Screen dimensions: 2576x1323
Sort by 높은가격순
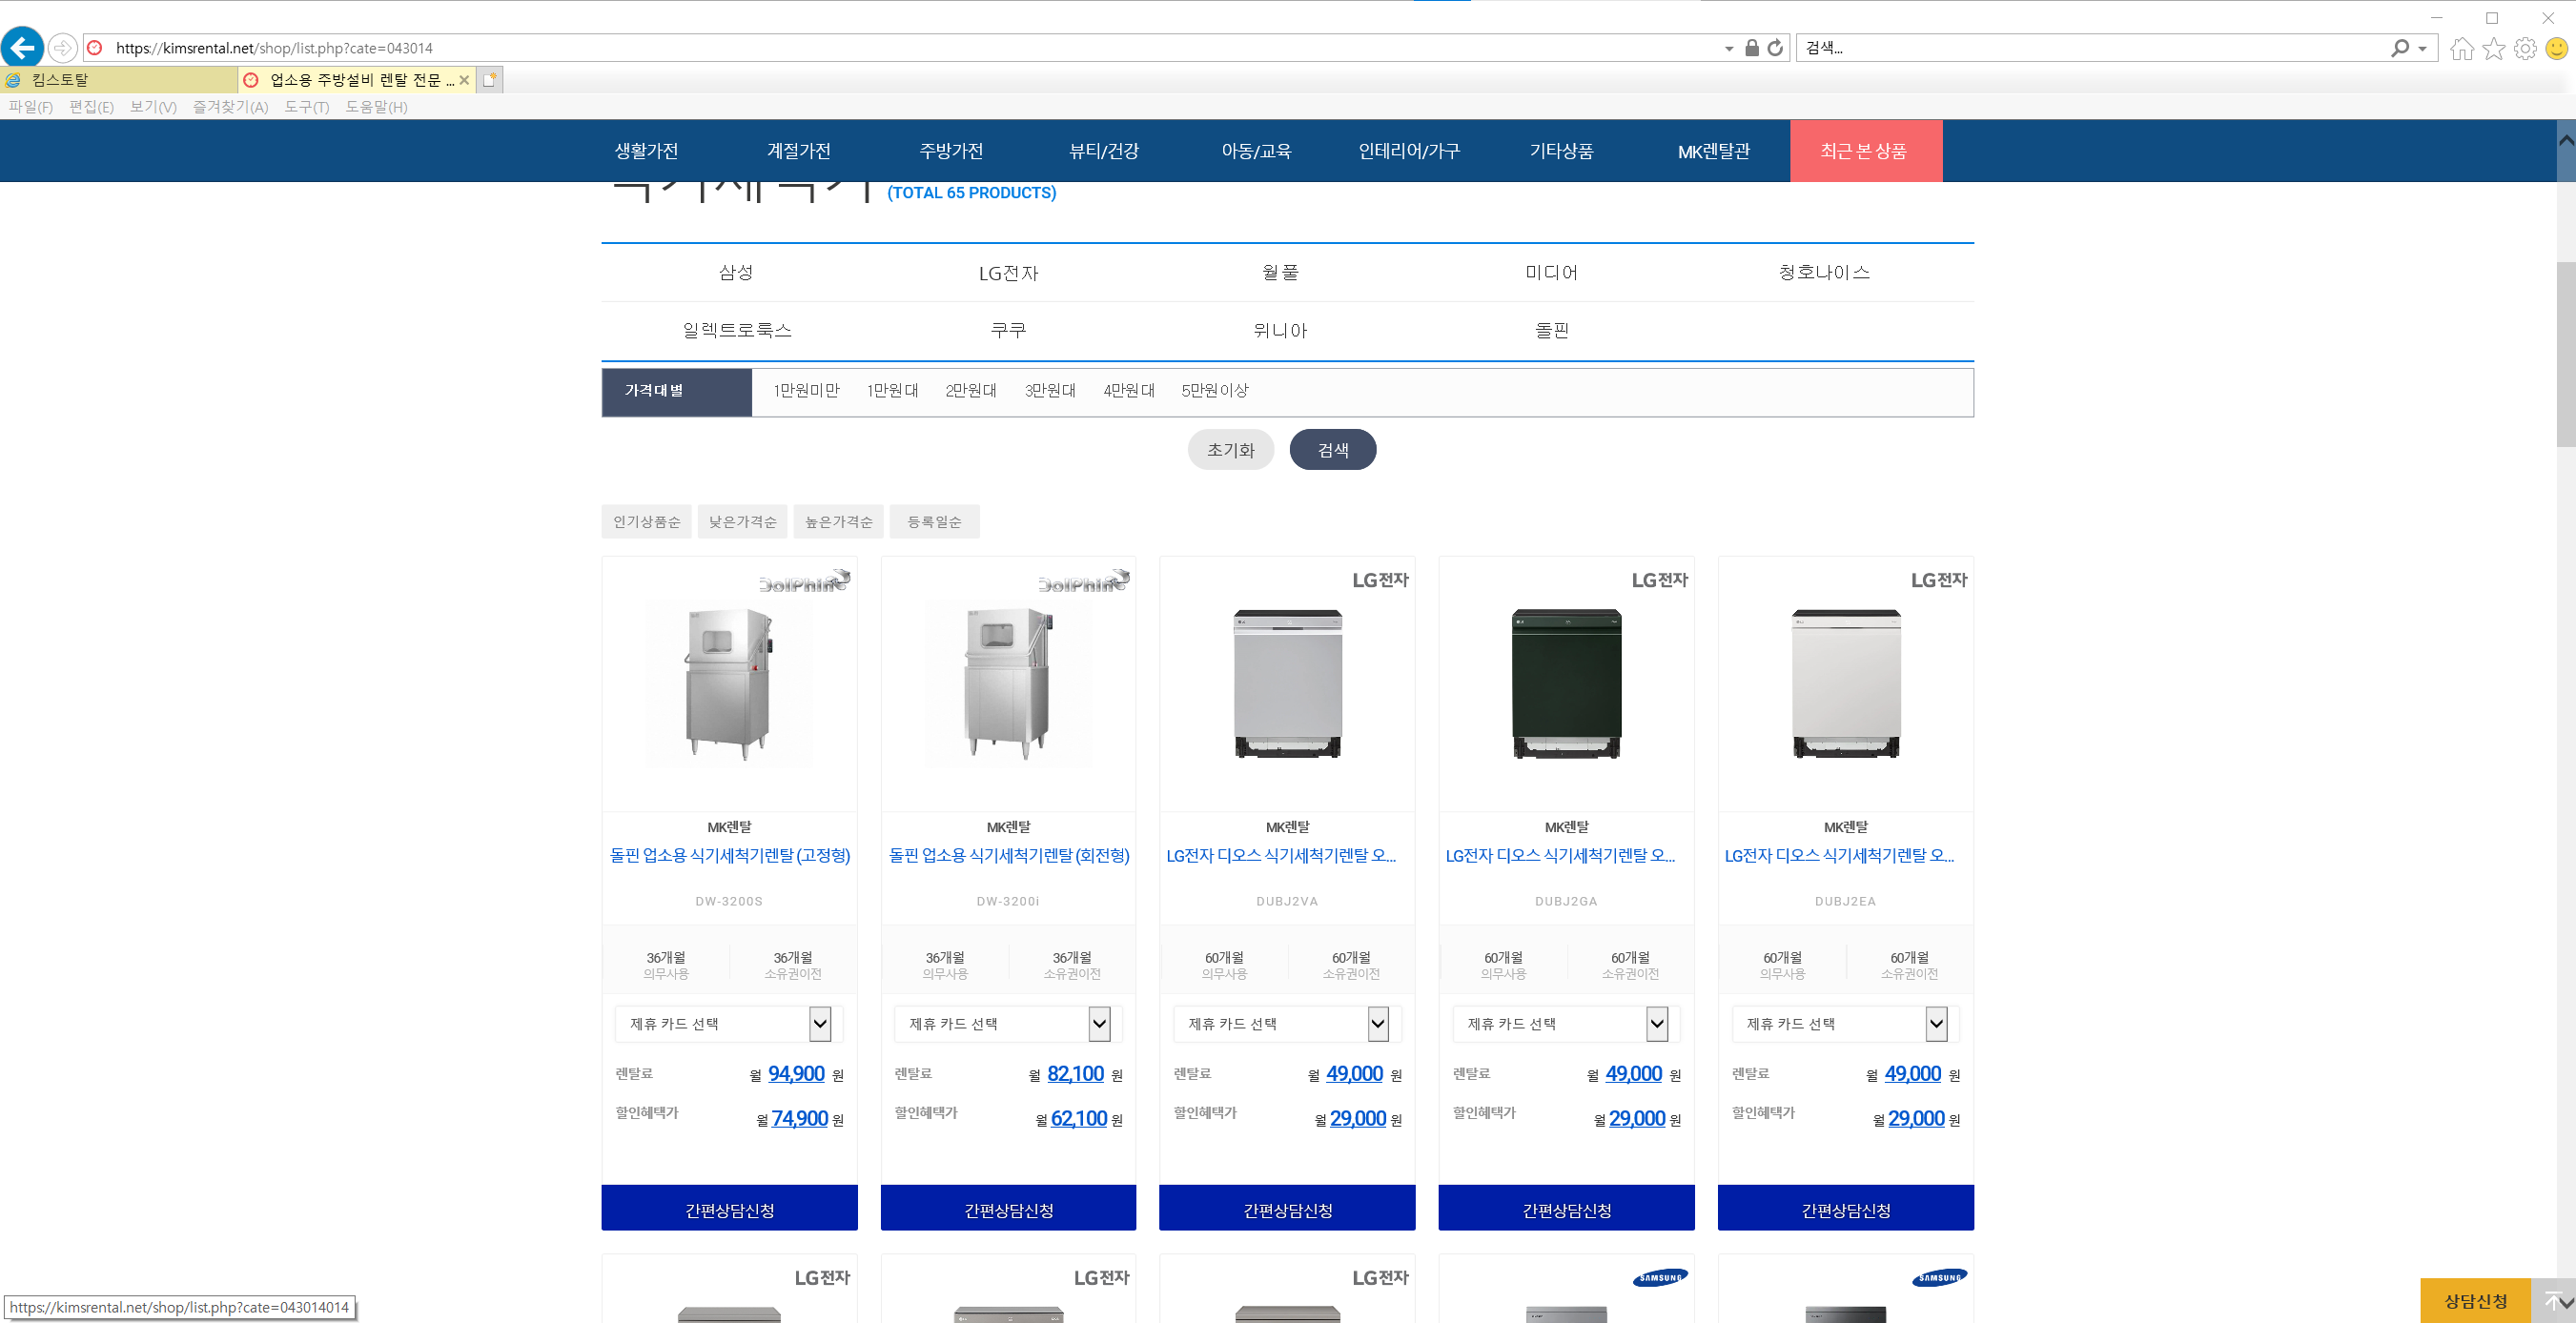[x=839, y=521]
